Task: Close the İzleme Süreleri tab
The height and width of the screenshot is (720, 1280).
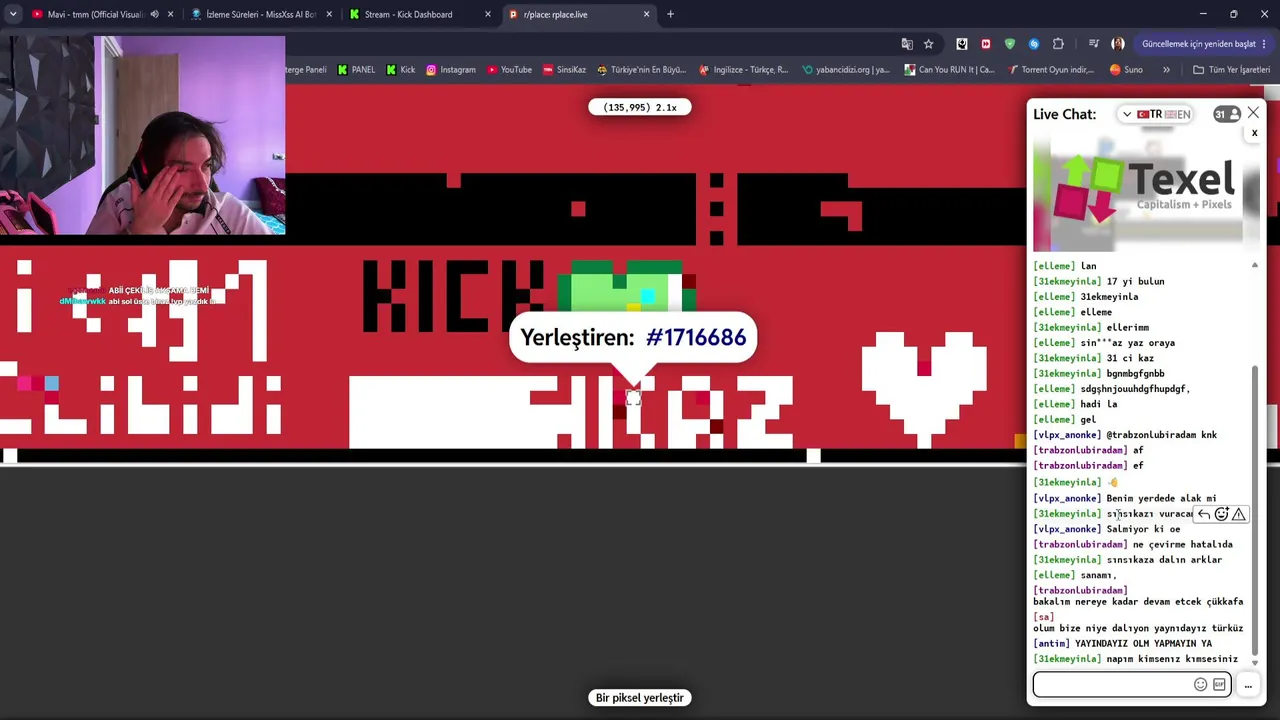Action: (329, 14)
